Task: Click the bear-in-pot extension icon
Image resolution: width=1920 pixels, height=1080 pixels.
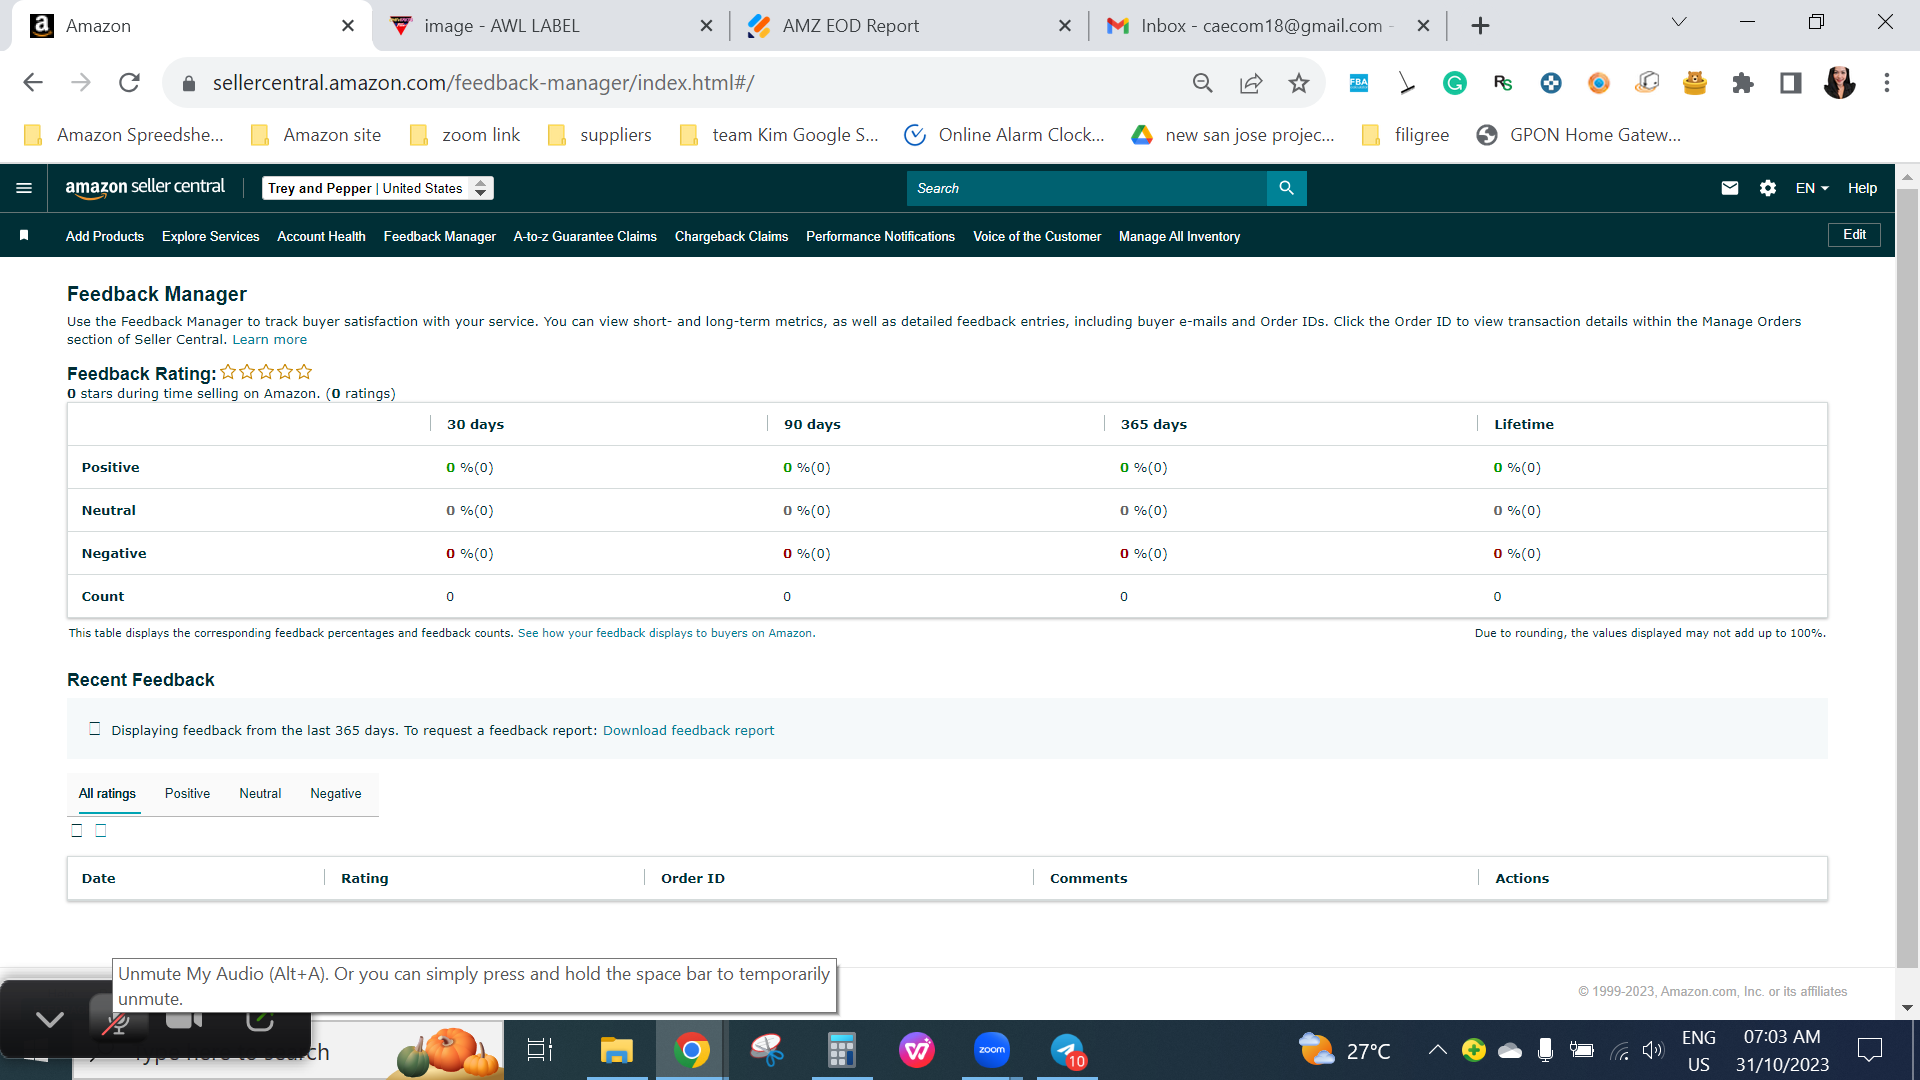Action: click(x=1695, y=83)
